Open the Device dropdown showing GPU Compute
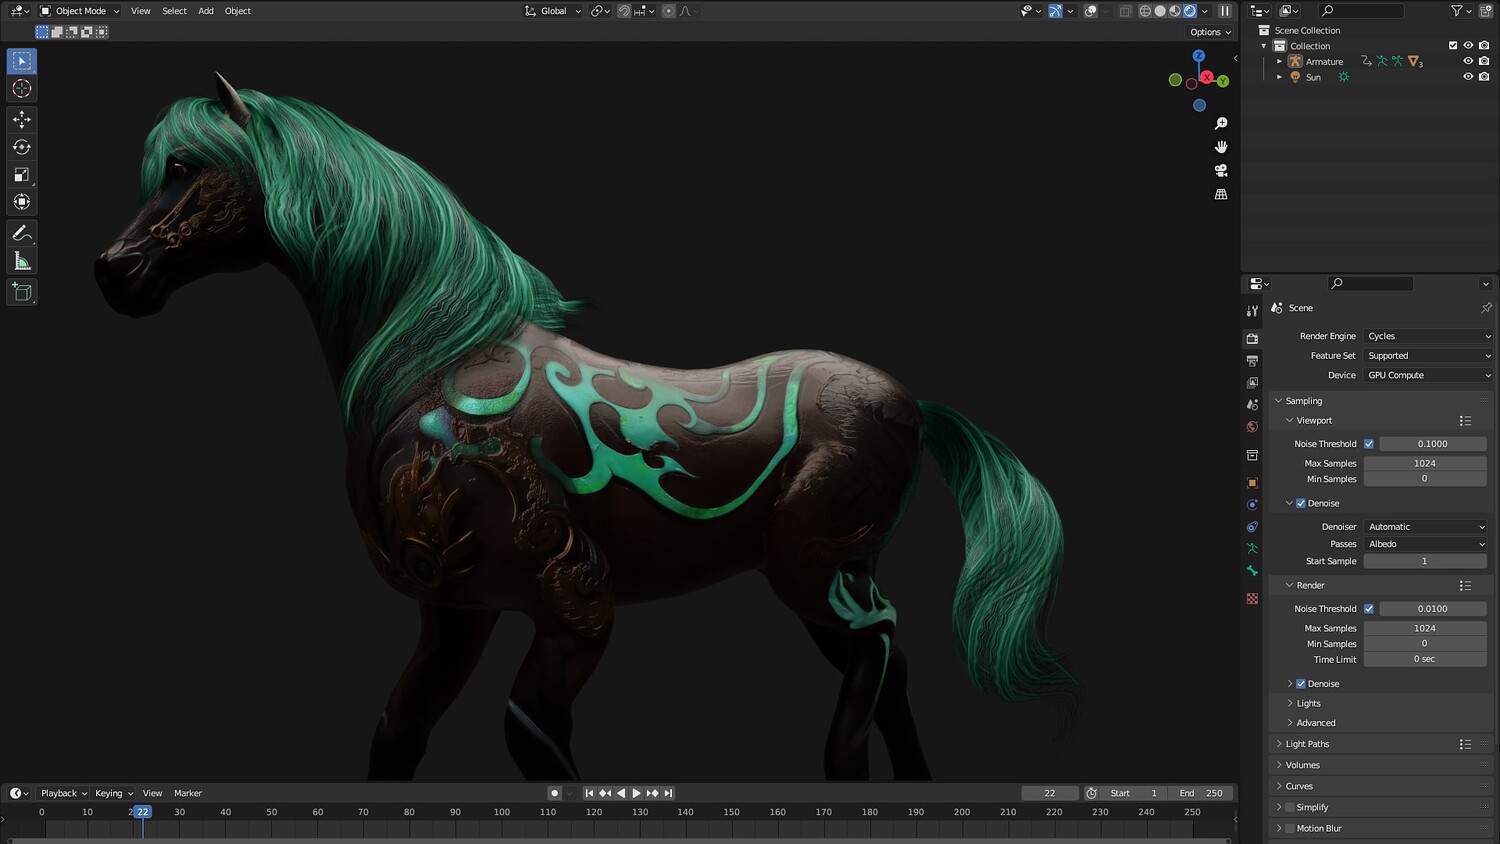Image resolution: width=1500 pixels, height=844 pixels. (x=1428, y=376)
